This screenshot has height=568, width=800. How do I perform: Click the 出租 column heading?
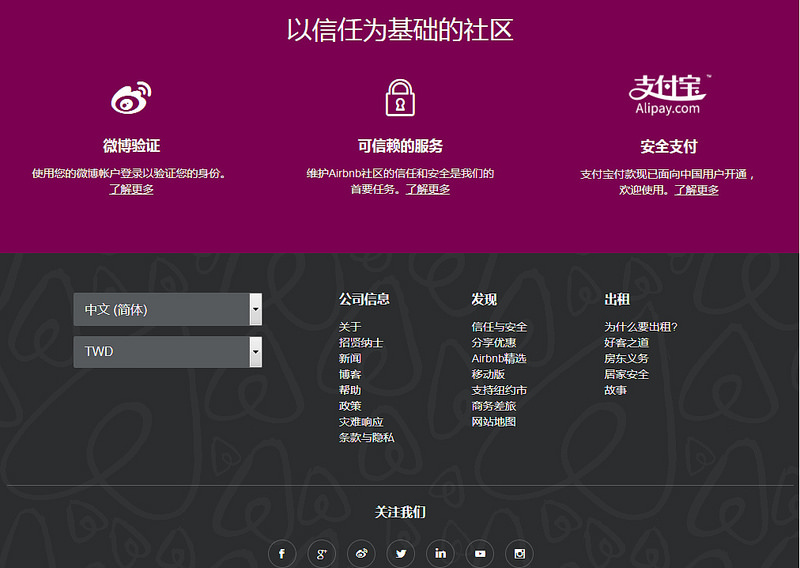(617, 299)
